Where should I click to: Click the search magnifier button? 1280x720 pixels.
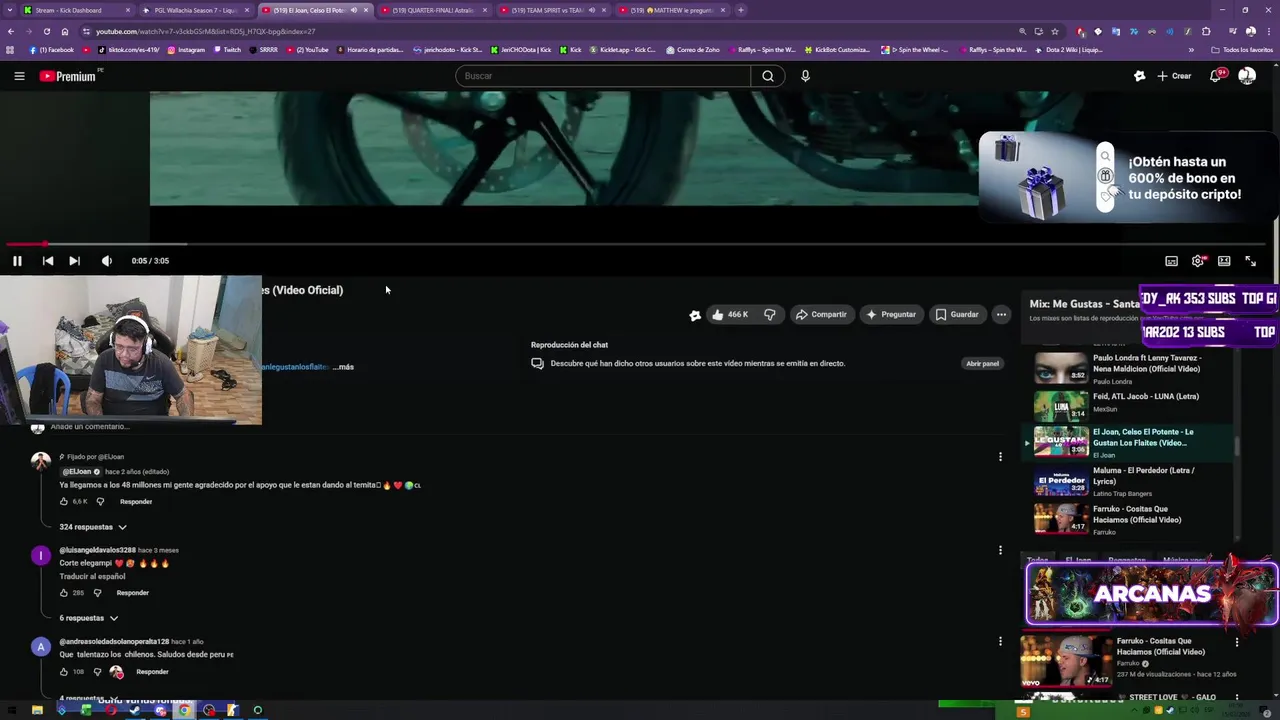pos(768,76)
